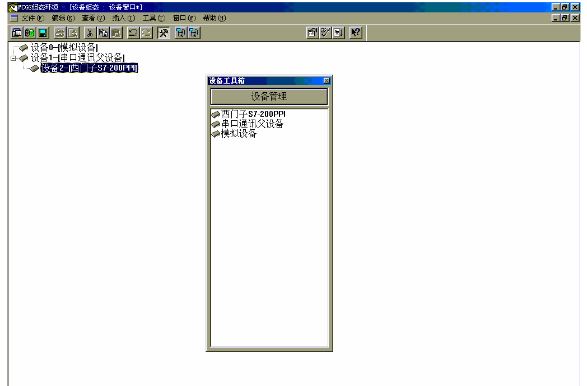This screenshot has width=587, height=386.
Task: Select 设备0 模拟设备 in the tree
Action: (x=64, y=48)
